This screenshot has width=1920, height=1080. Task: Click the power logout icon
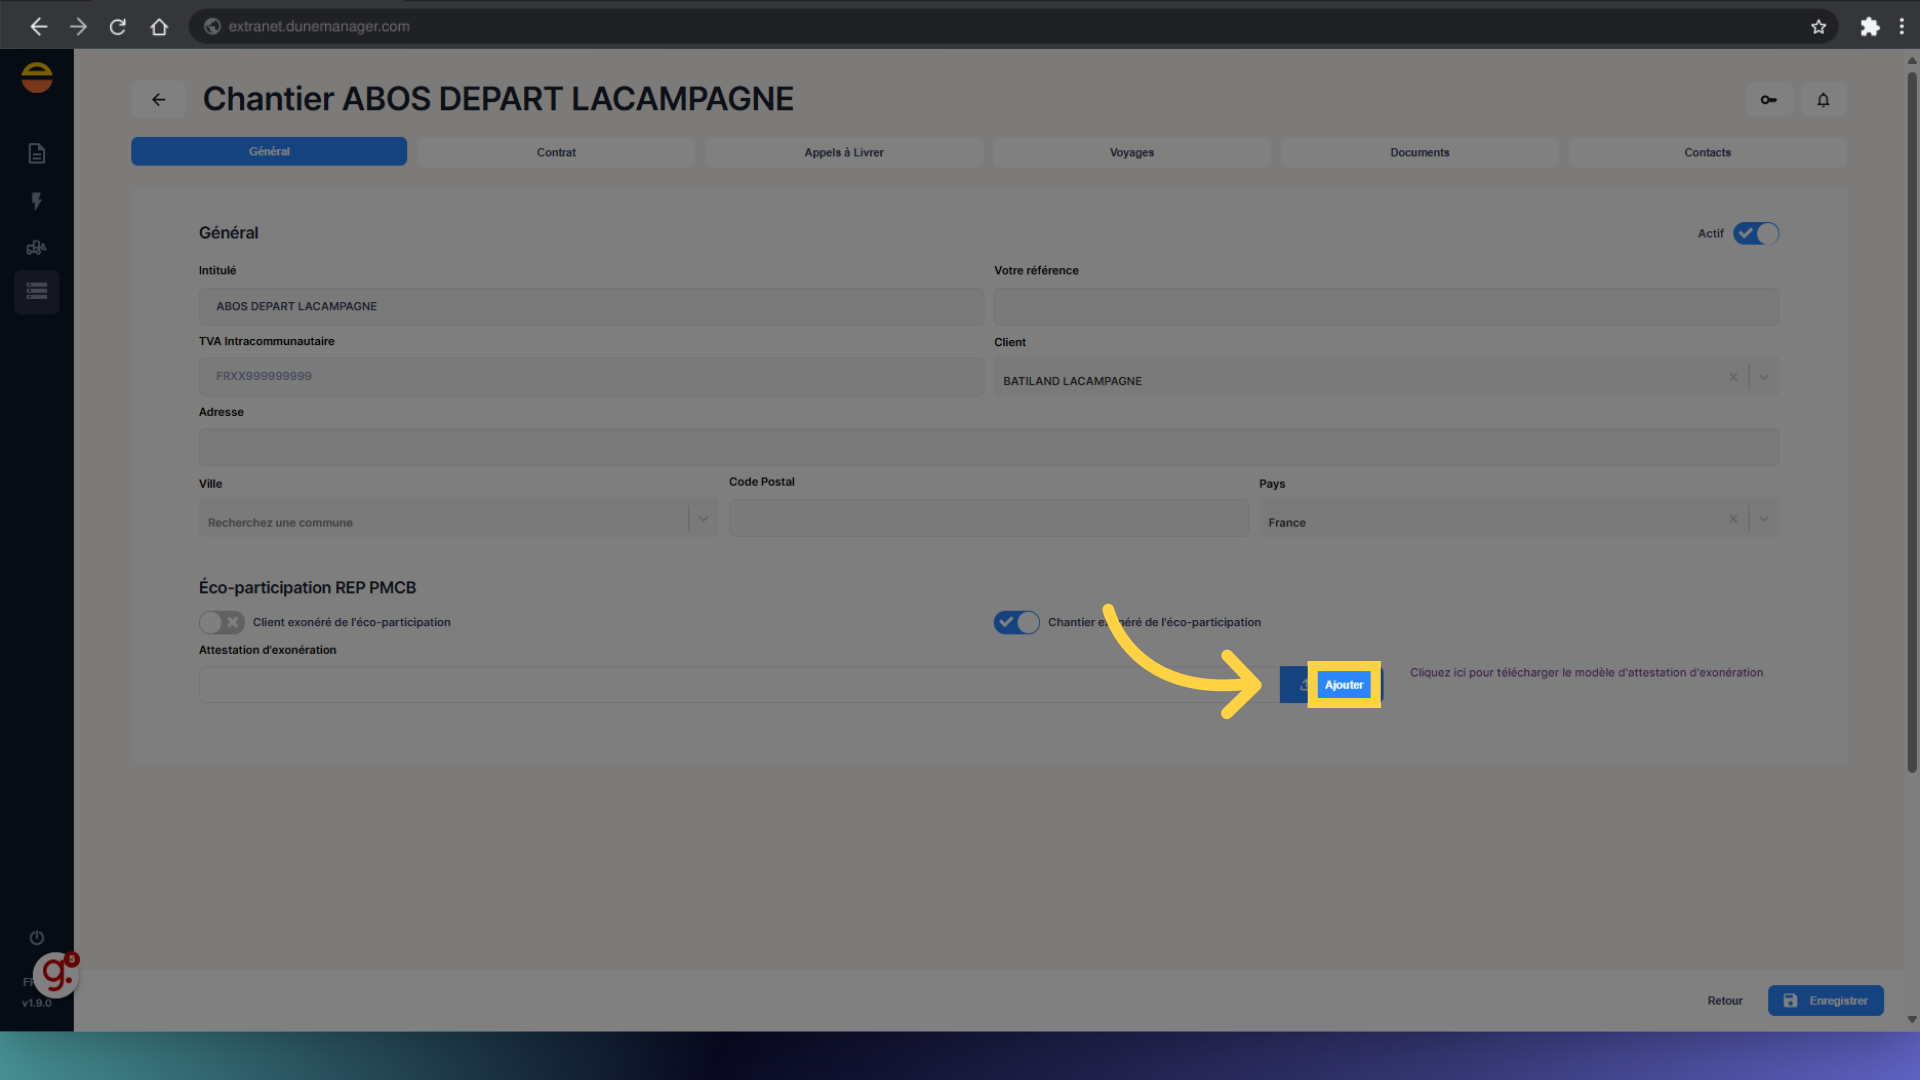(37, 937)
